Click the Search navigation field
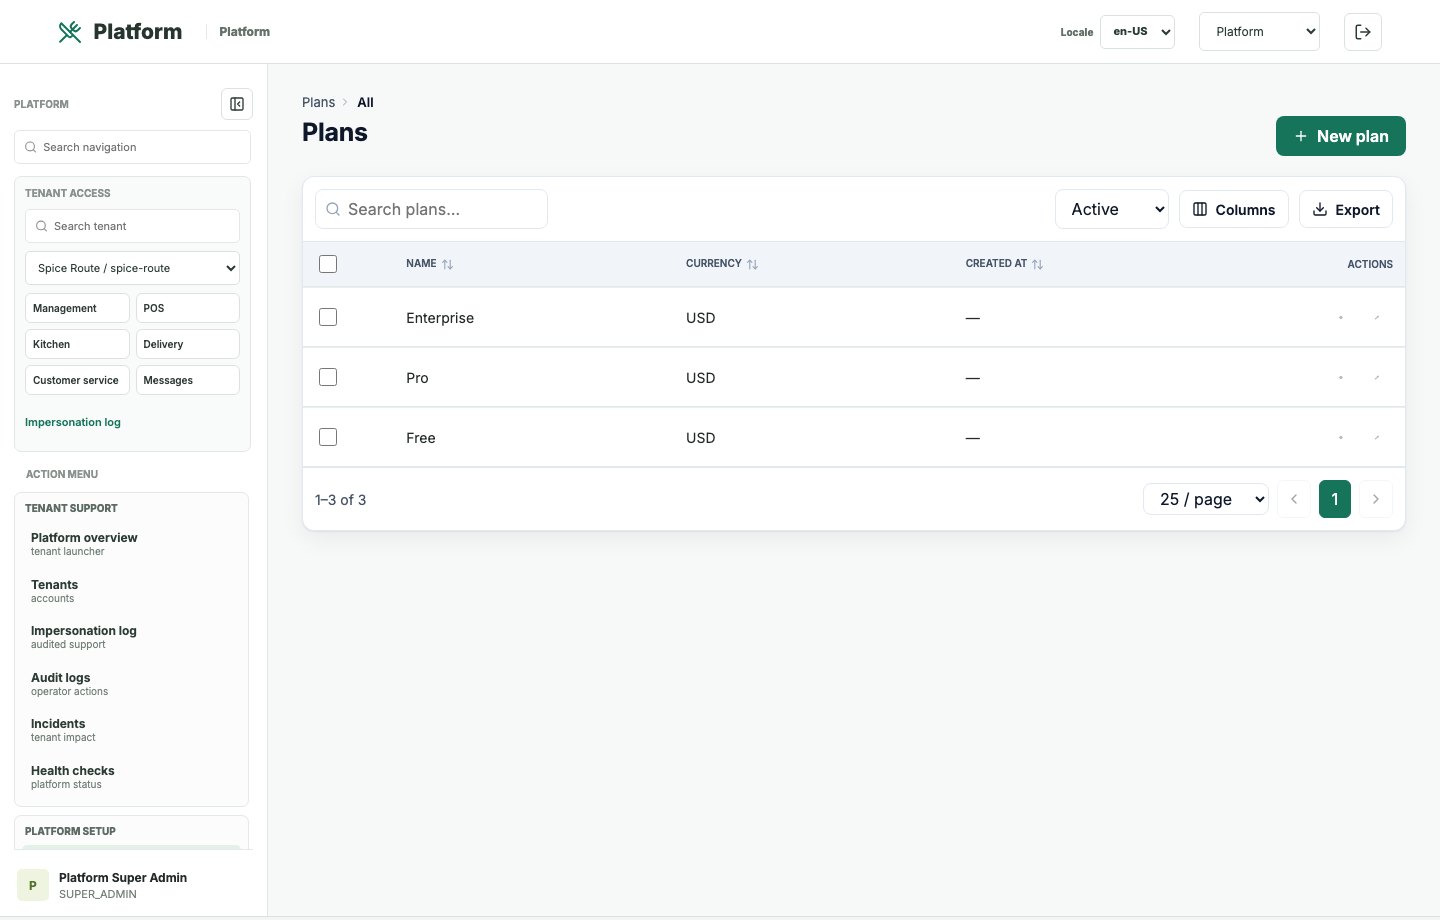 click(132, 147)
